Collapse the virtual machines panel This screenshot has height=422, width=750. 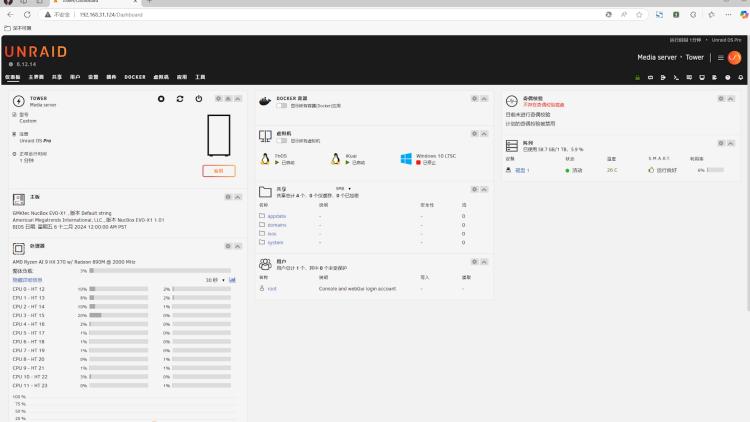(484, 133)
